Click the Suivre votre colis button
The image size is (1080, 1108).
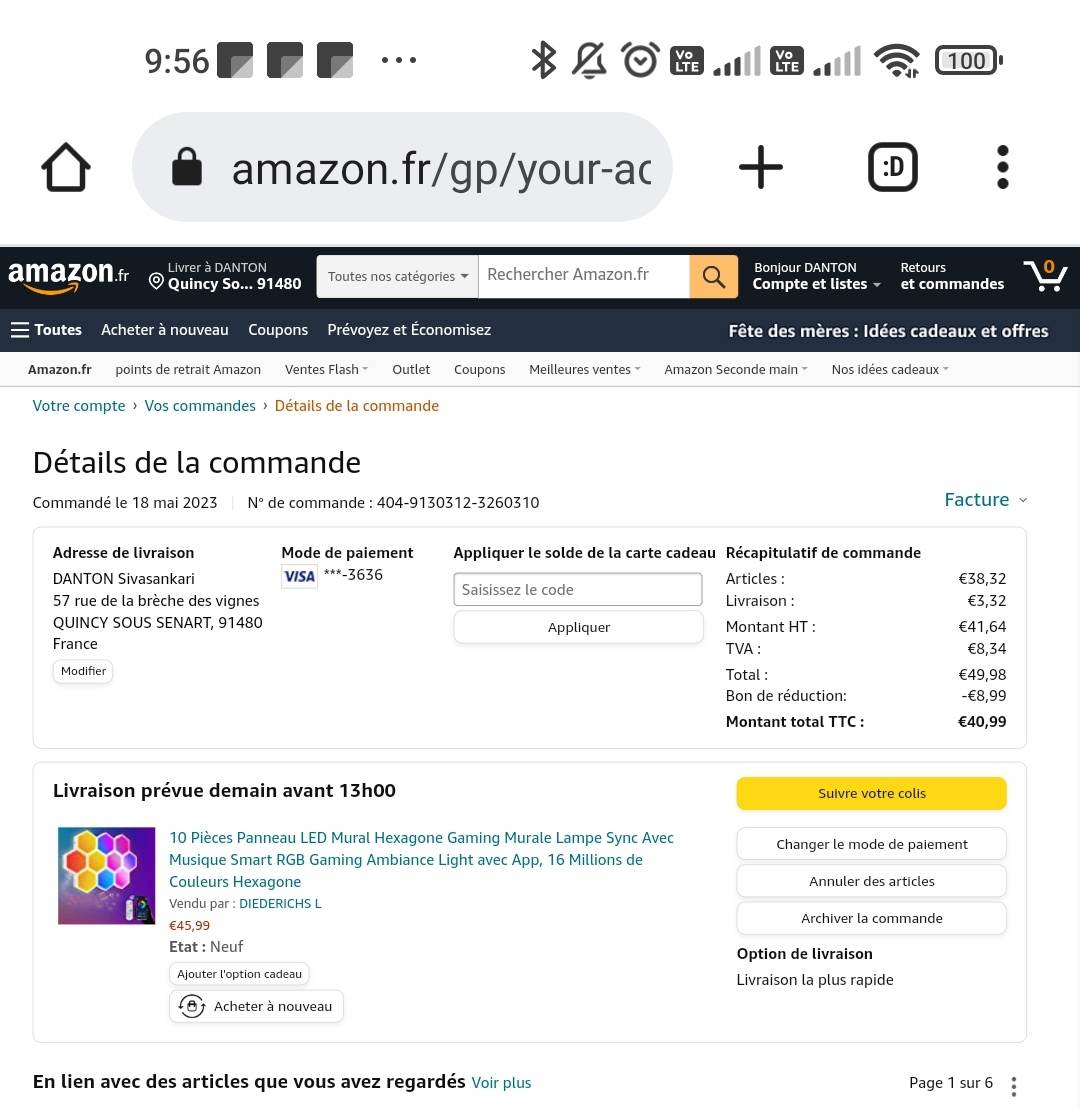(871, 794)
